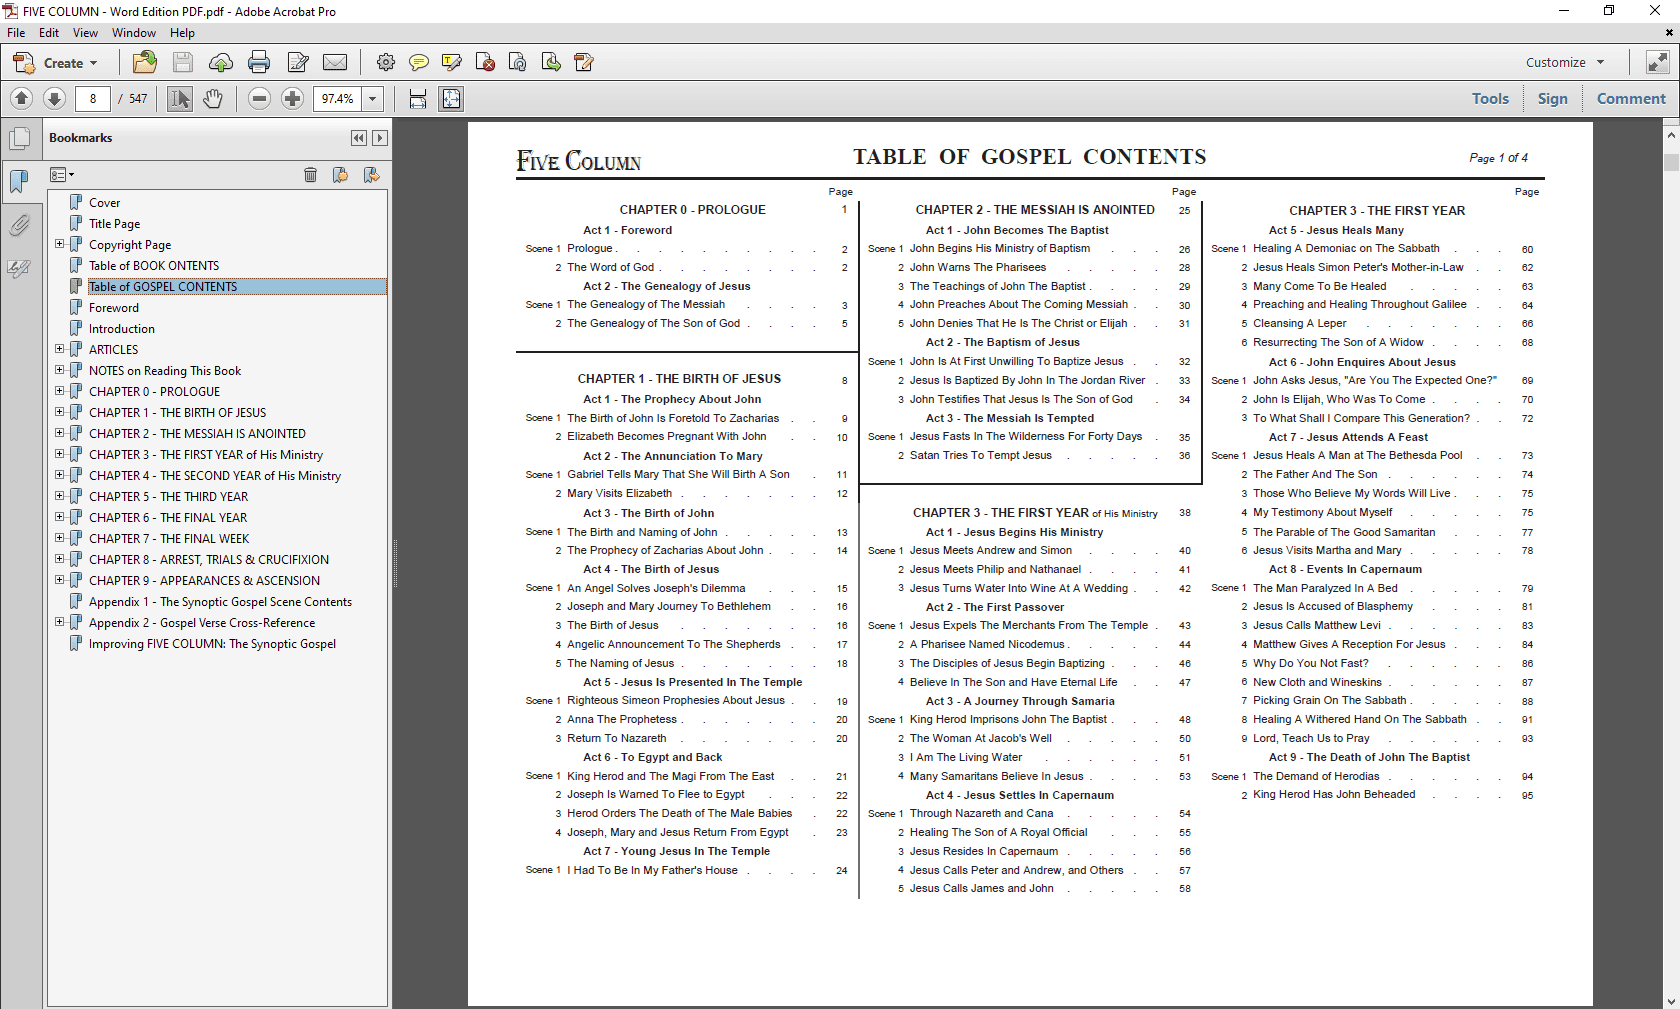Expand NOTES on Reading This Book bookmark

[59, 370]
